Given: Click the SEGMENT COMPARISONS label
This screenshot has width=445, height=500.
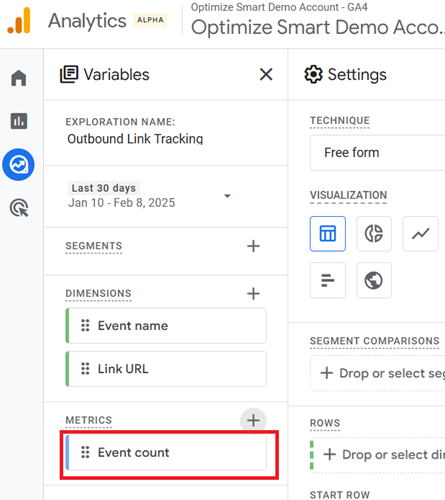Looking at the screenshot, I should click(375, 341).
